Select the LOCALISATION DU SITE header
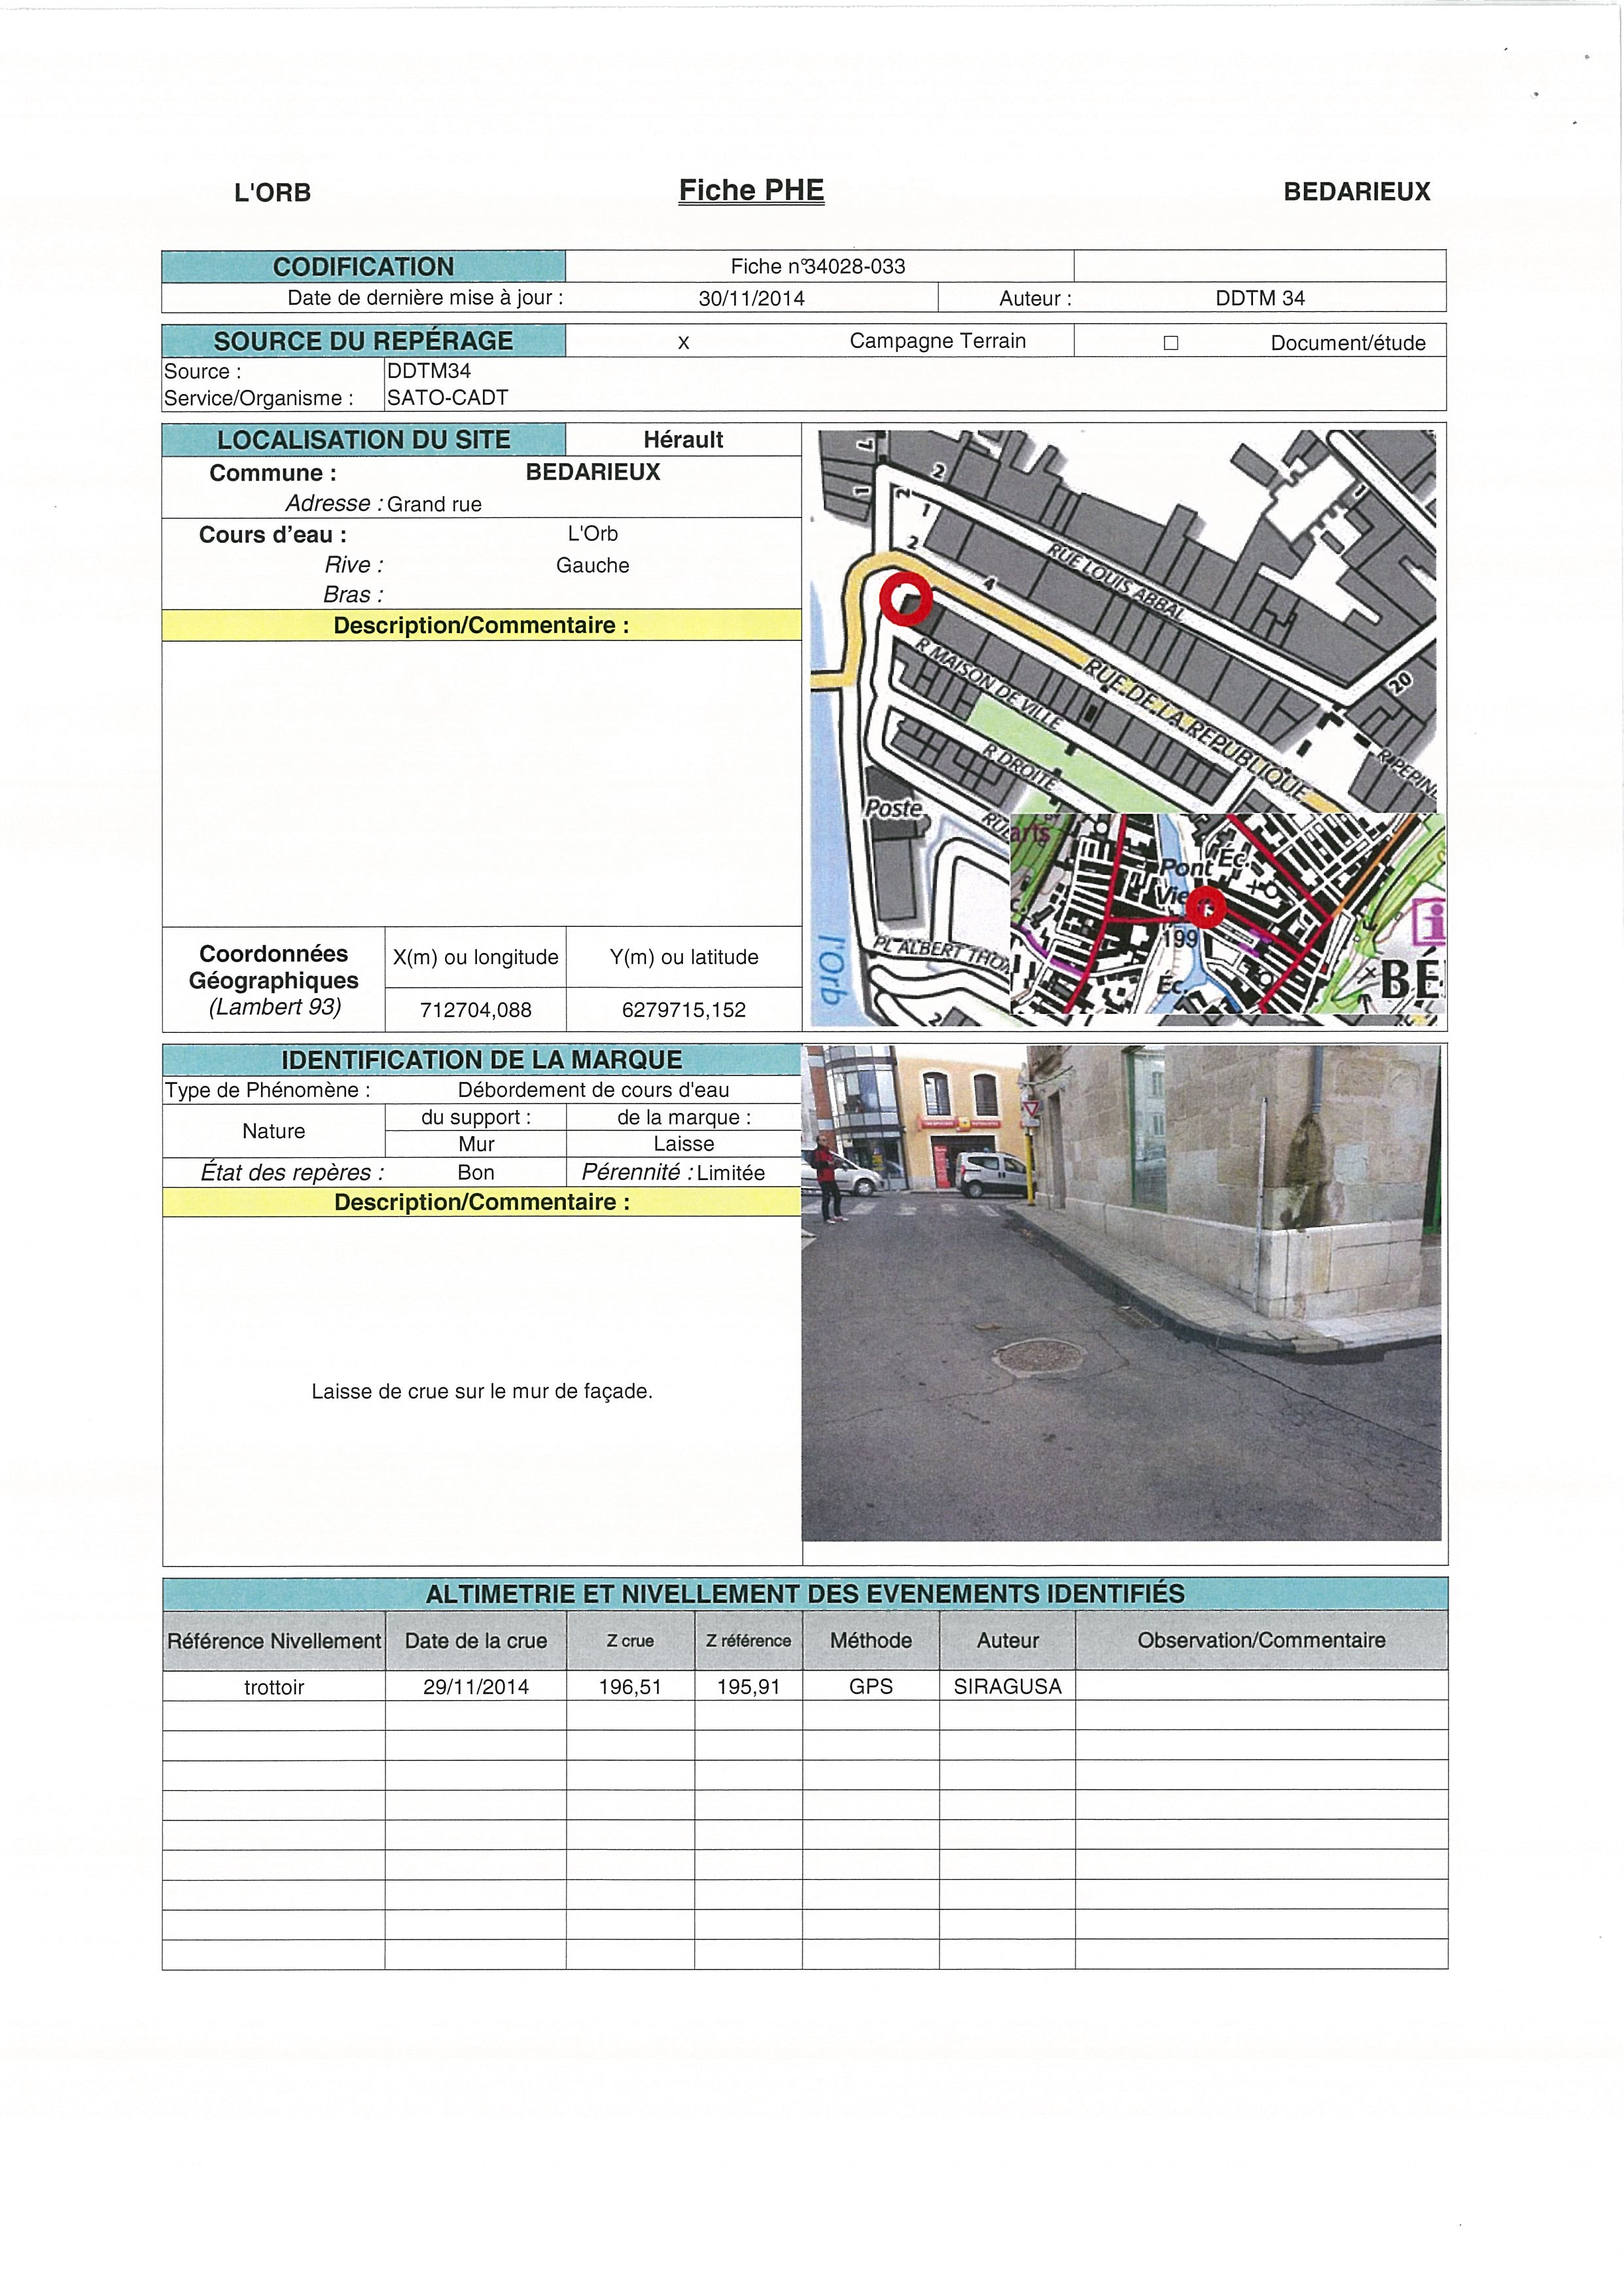1624x2296 pixels. (364, 440)
